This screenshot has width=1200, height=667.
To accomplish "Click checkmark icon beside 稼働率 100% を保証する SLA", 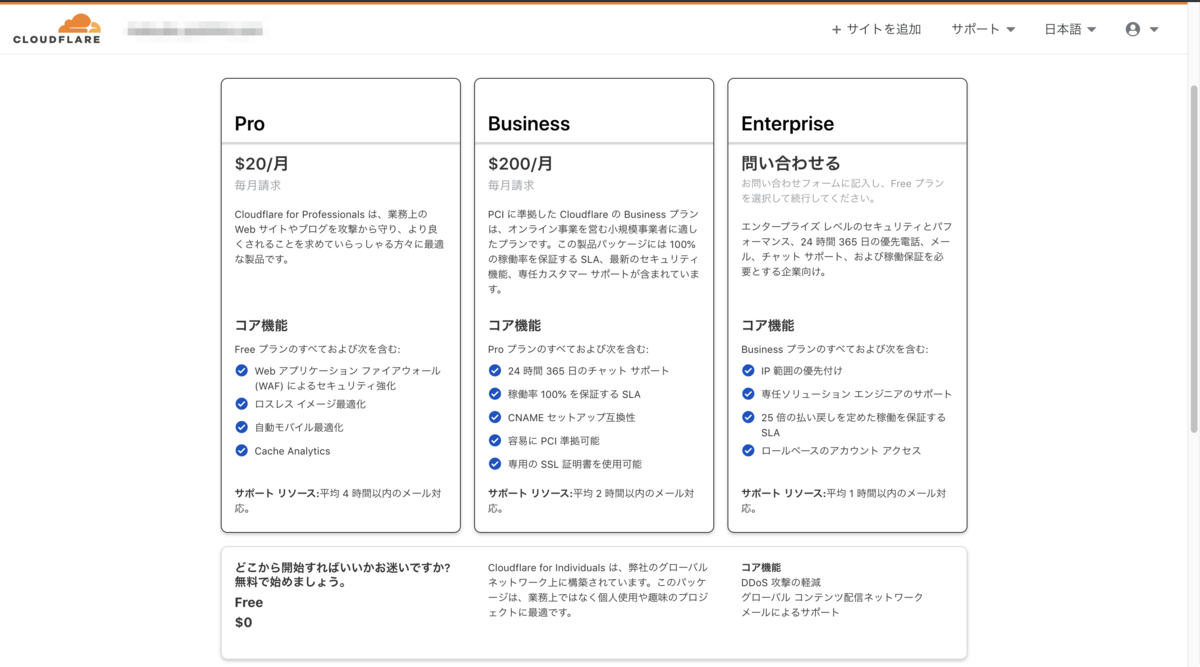I will 494,394.
